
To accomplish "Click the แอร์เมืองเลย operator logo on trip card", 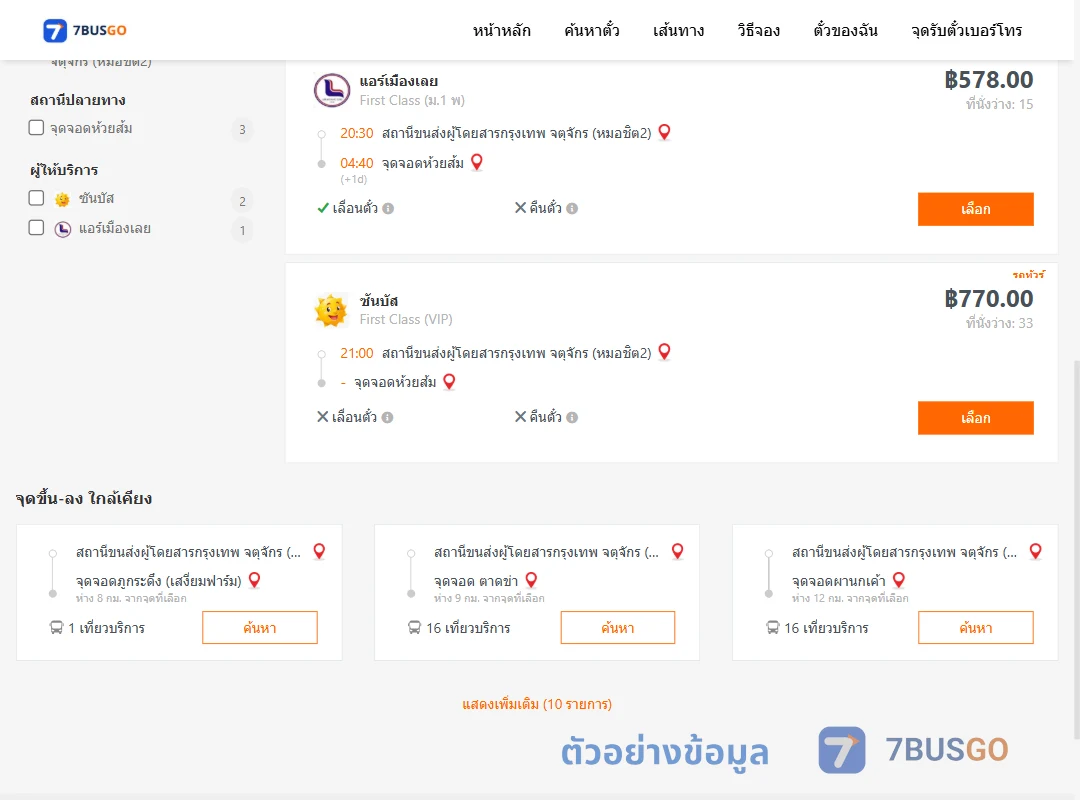I will [x=332, y=90].
